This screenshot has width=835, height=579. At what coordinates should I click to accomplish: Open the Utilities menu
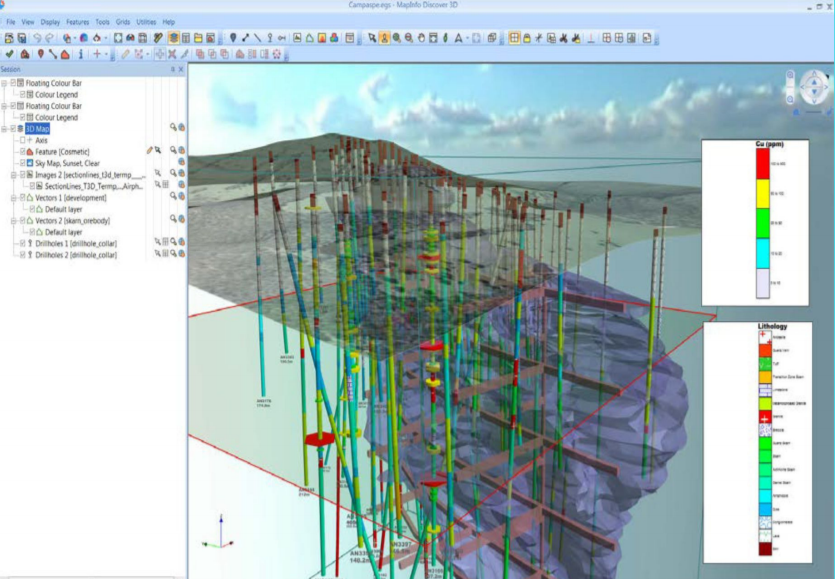coord(145,20)
